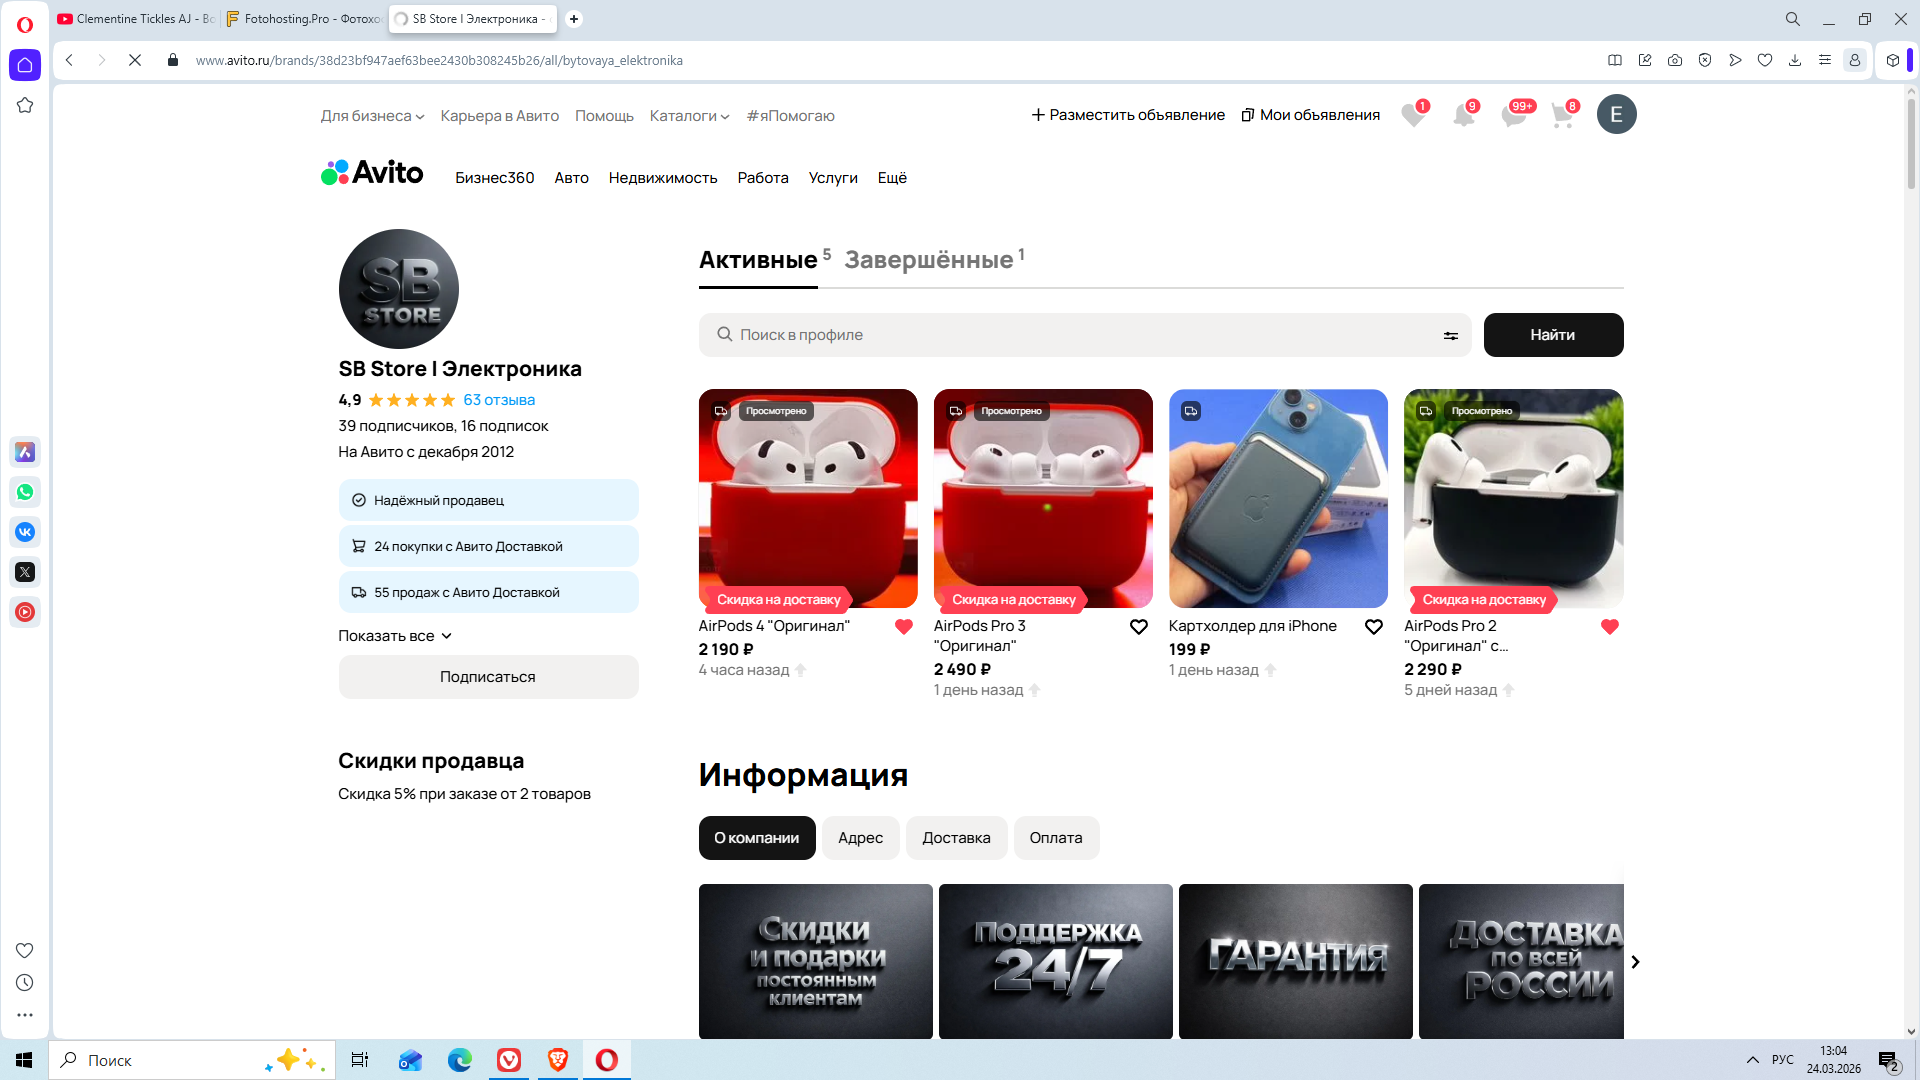1920x1080 pixels.
Task: Open the Для бизнеса dropdown
Action: [372, 116]
